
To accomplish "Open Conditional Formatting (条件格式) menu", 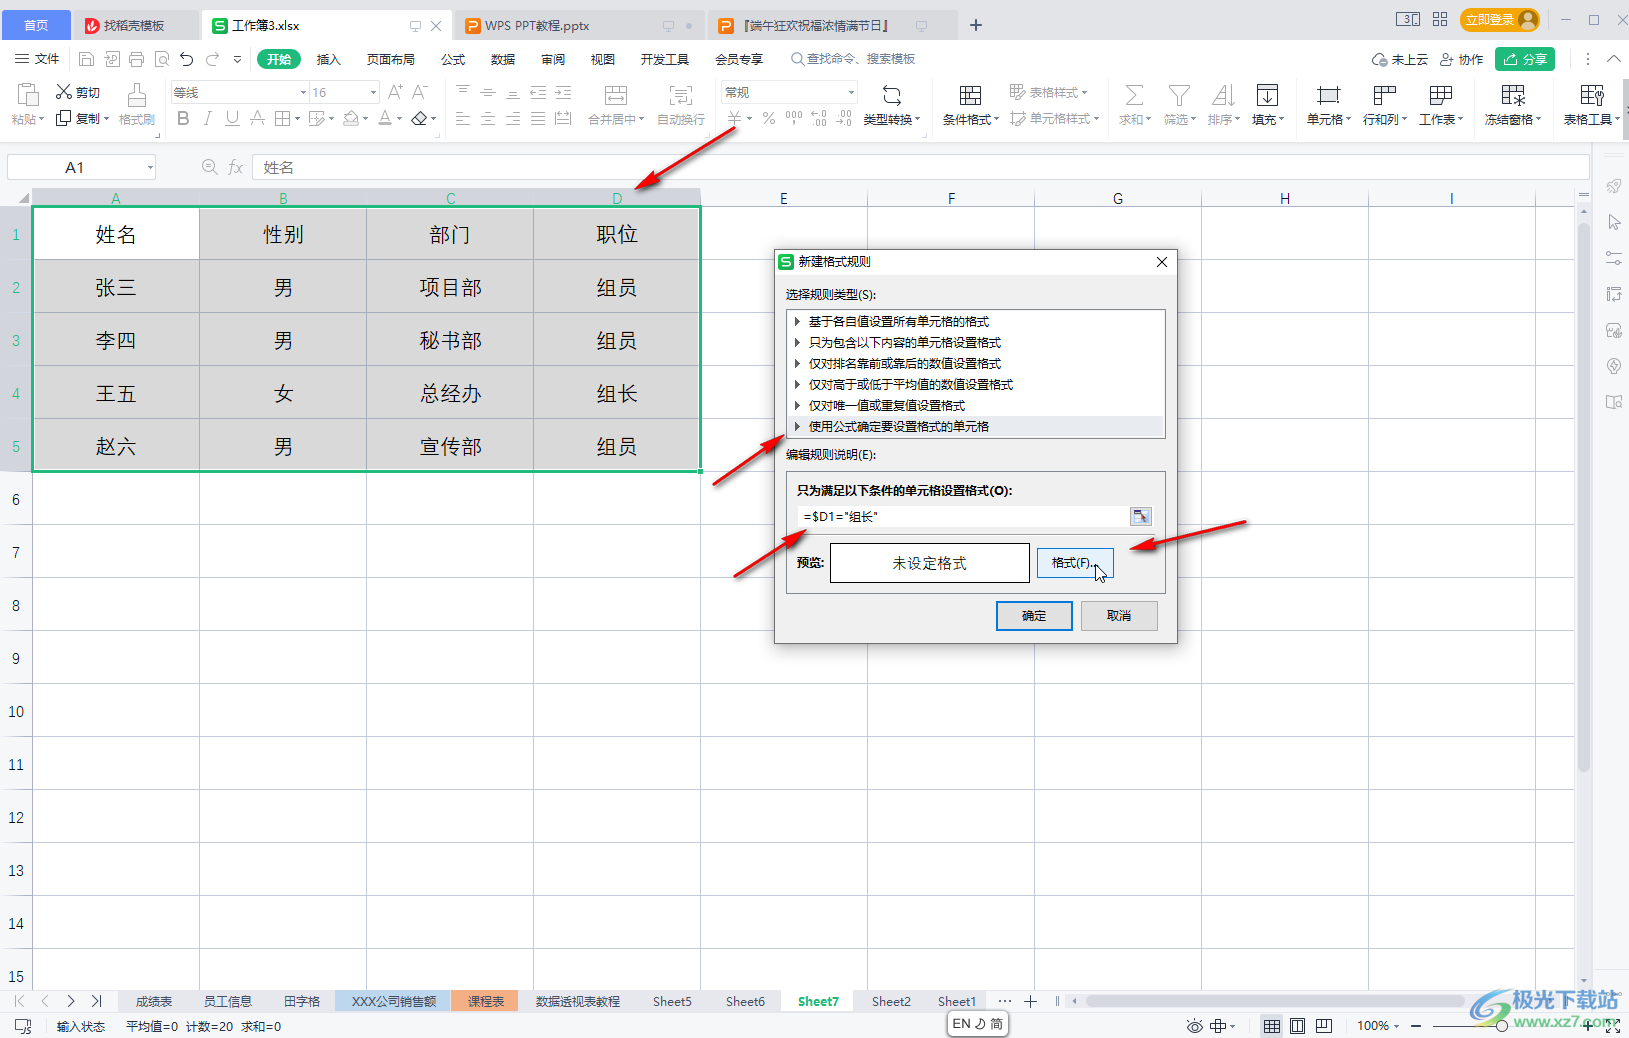I will 970,105.
